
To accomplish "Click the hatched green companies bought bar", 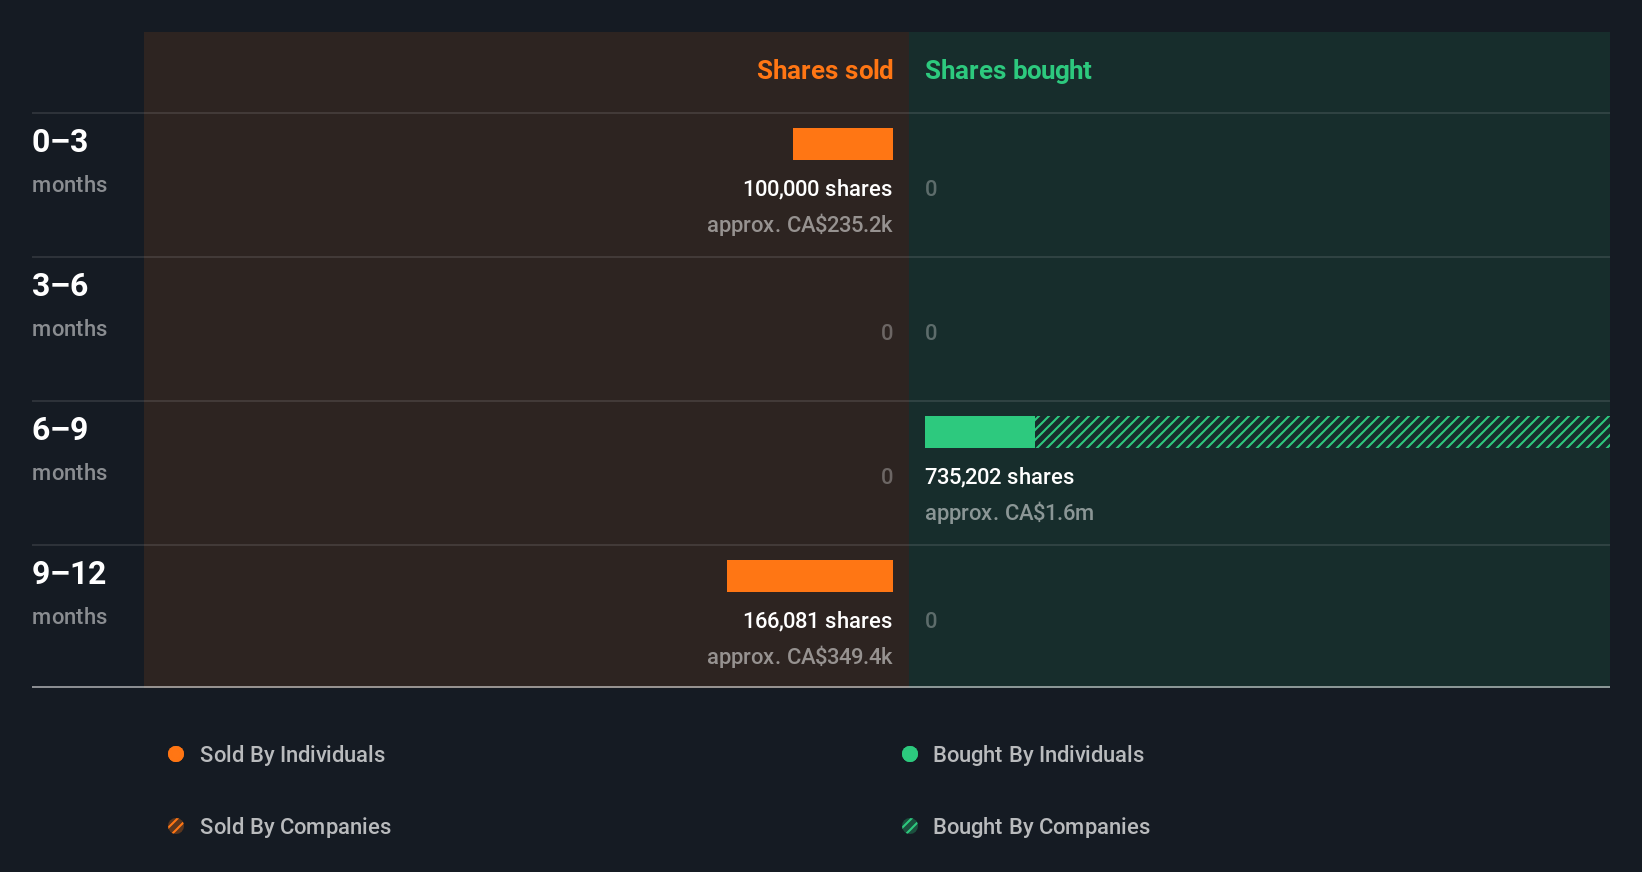I will click(x=1322, y=432).
